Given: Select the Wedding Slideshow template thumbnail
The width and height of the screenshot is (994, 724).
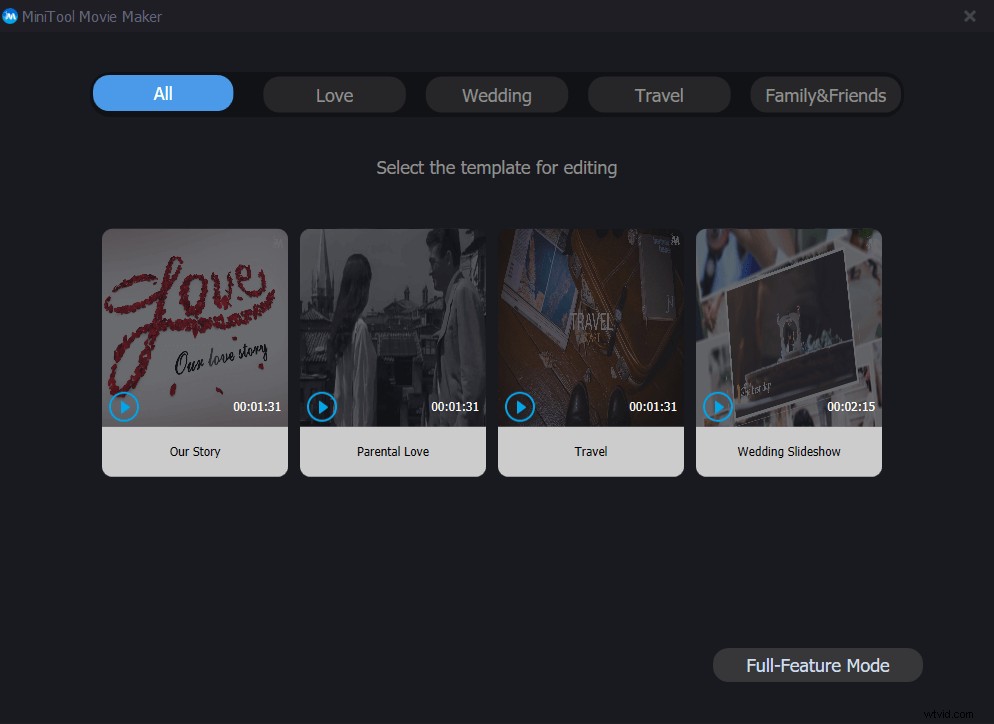Looking at the screenshot, I should pyautogui.click(x=788, y=320).
